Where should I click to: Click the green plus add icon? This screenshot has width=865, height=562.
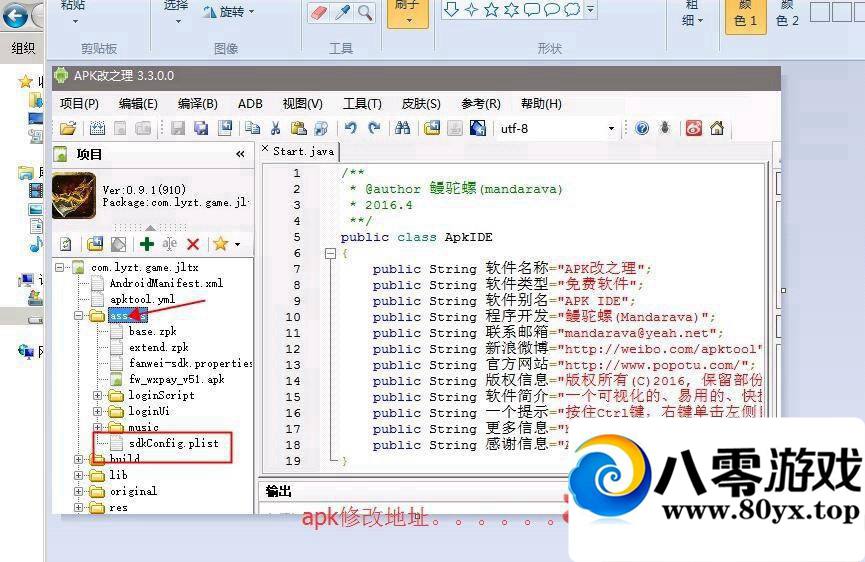[x=147, y=244]
